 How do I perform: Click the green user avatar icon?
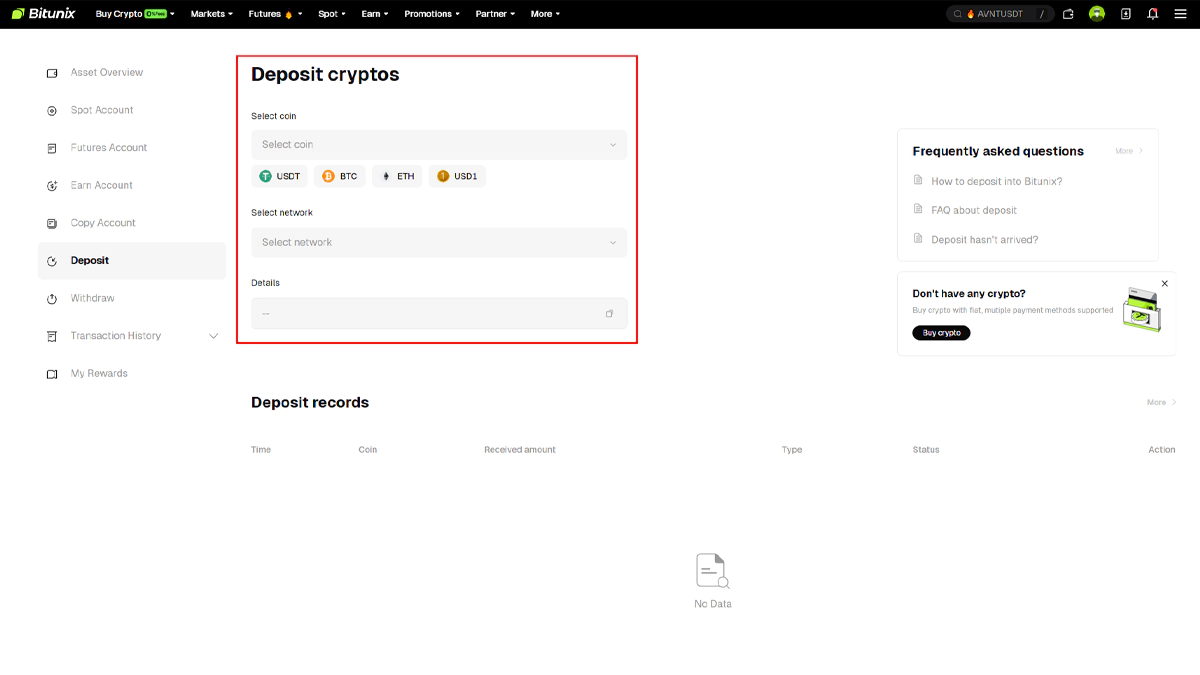1097,14
